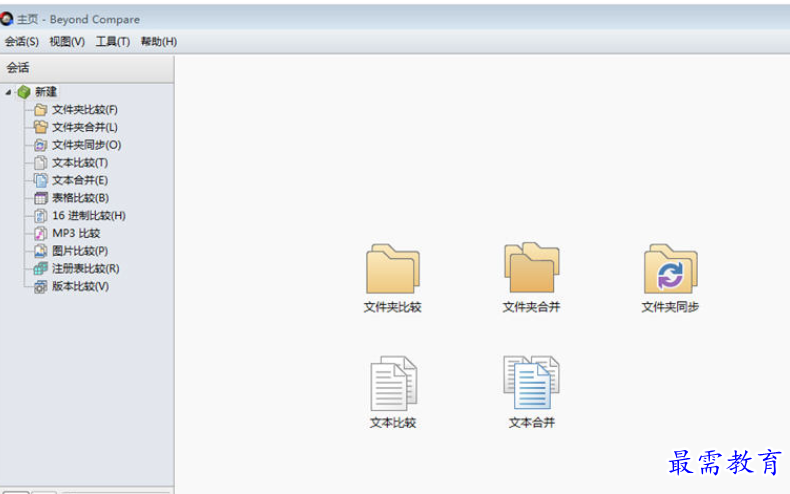
Task: Click the 文本比较 label under the icon
Action: click(x=393, y=423)
